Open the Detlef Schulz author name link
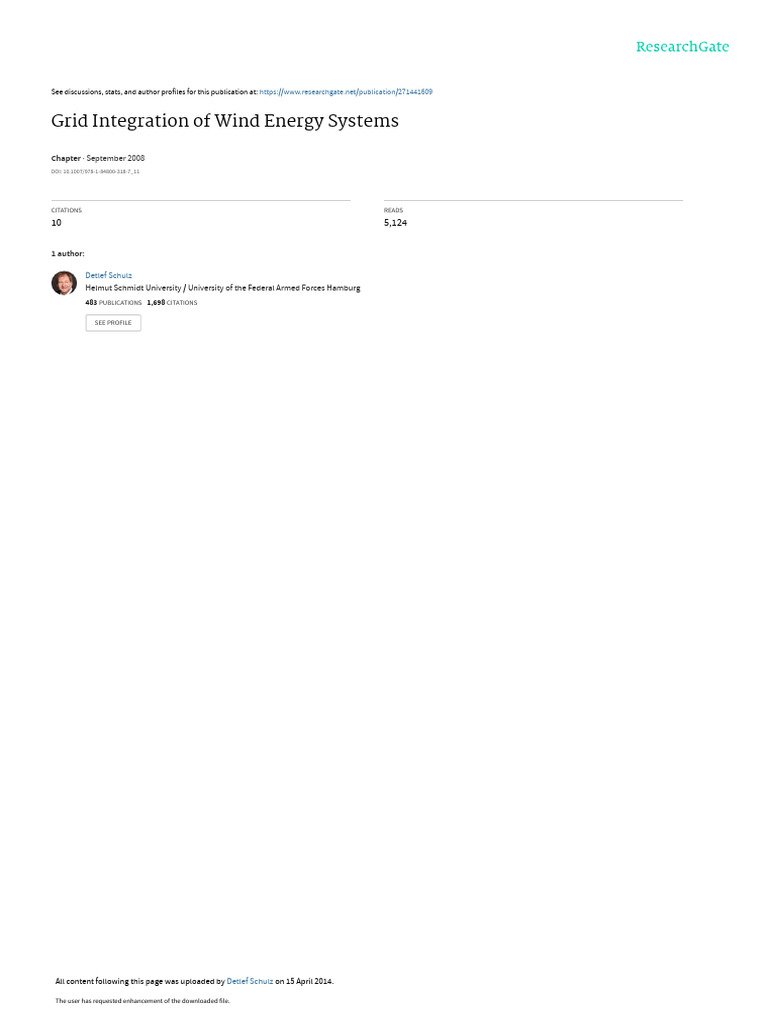Viewport: 768px width, 1024px height. pyautogui.click(x=108, y=276)
